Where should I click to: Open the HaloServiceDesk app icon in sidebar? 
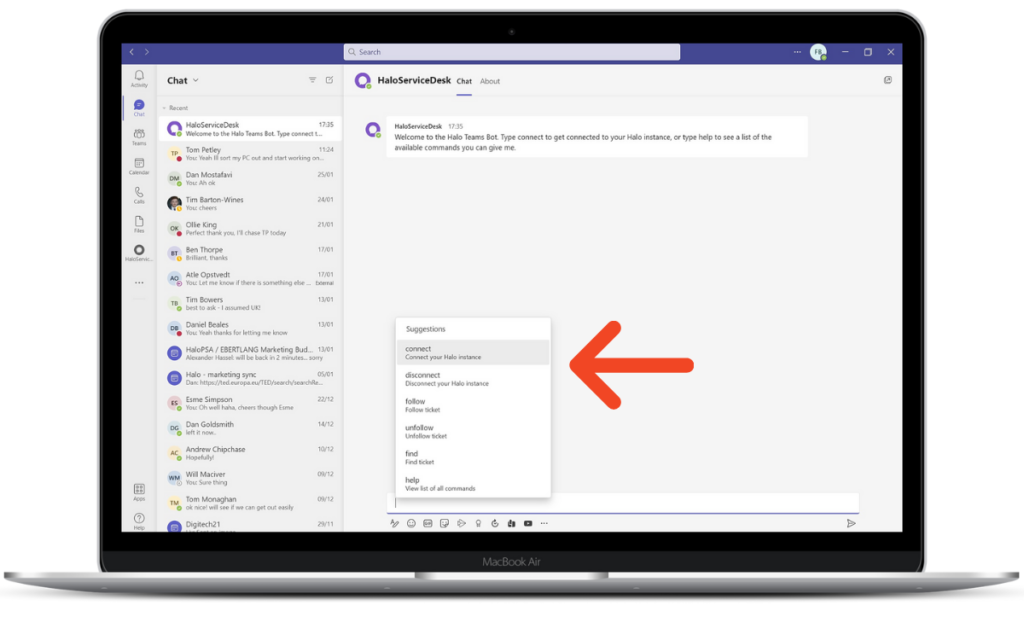coord(139,253)
